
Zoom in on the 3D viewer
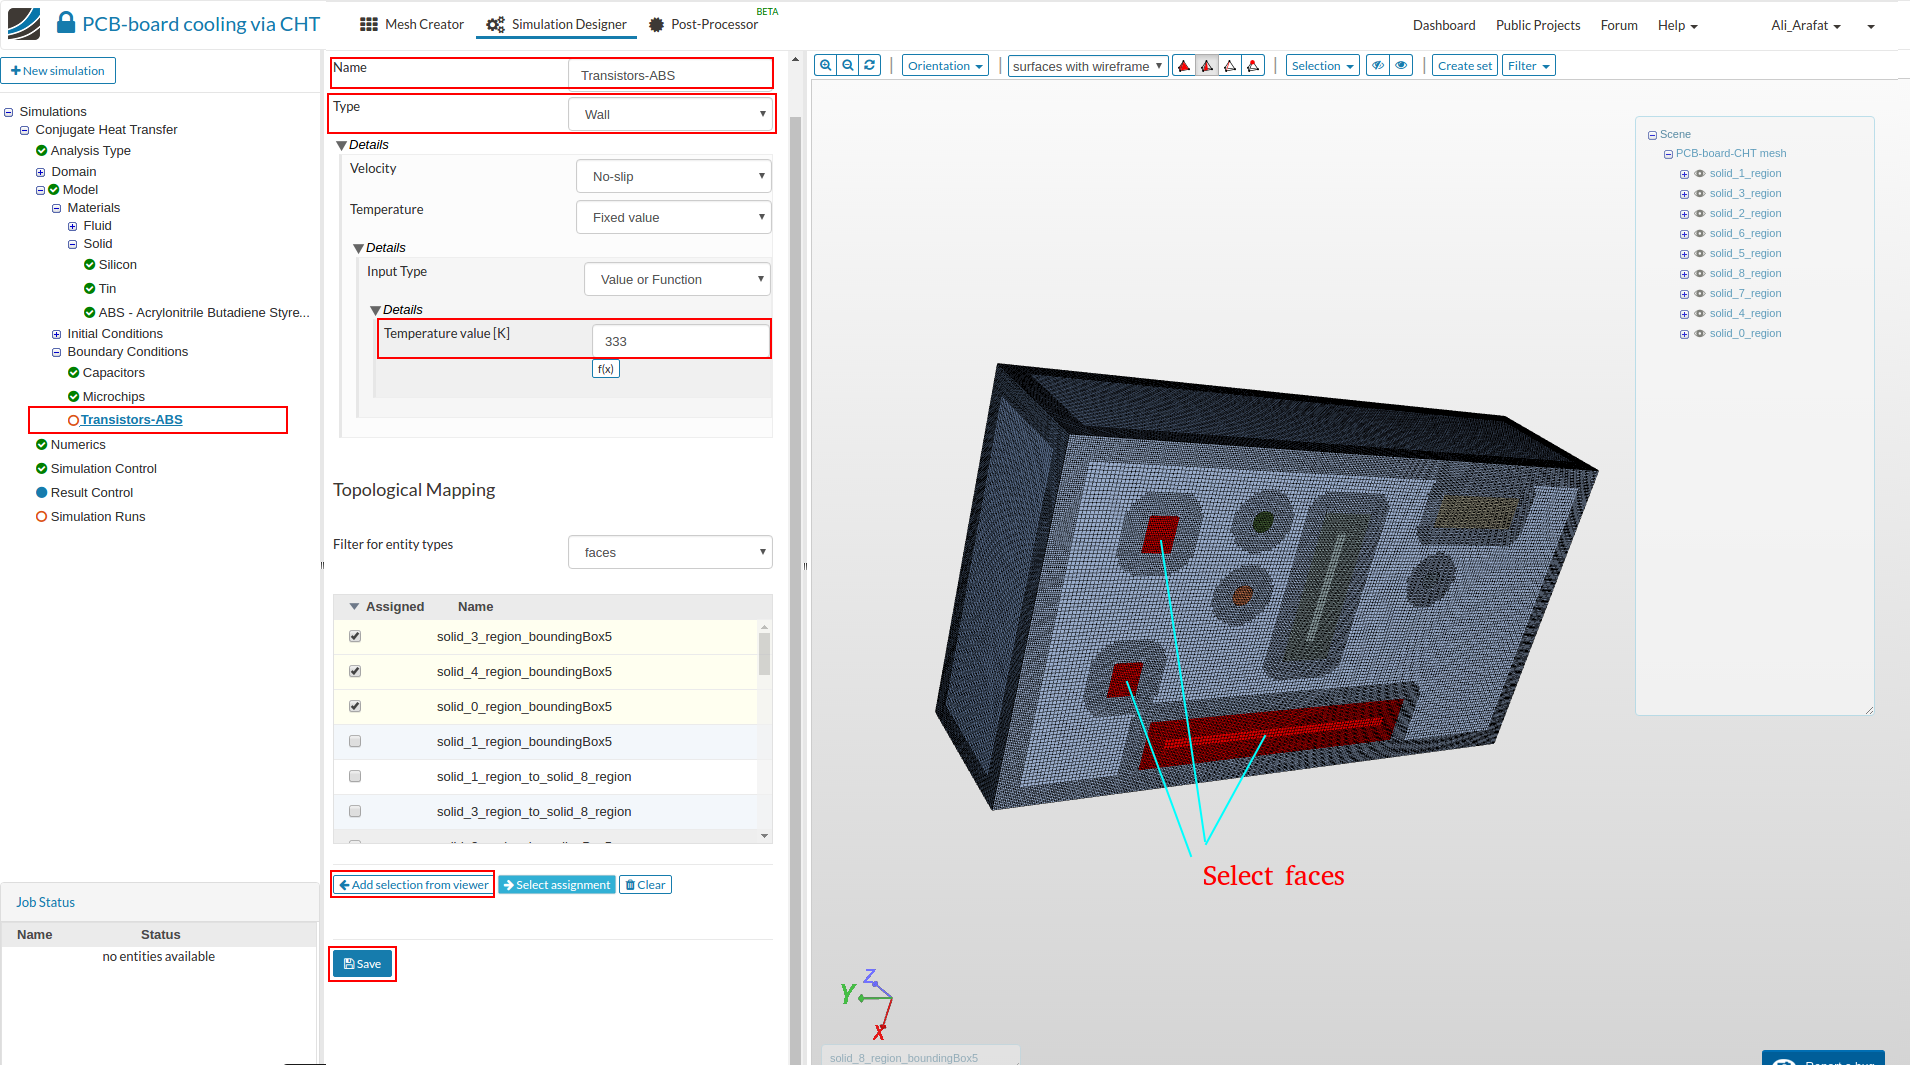[826, 66]
